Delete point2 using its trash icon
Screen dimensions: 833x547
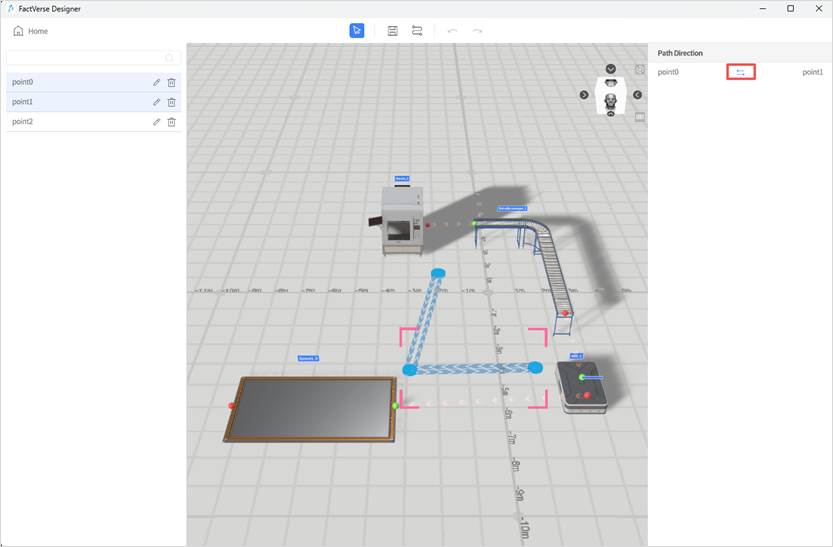click(x=171, y=122)
